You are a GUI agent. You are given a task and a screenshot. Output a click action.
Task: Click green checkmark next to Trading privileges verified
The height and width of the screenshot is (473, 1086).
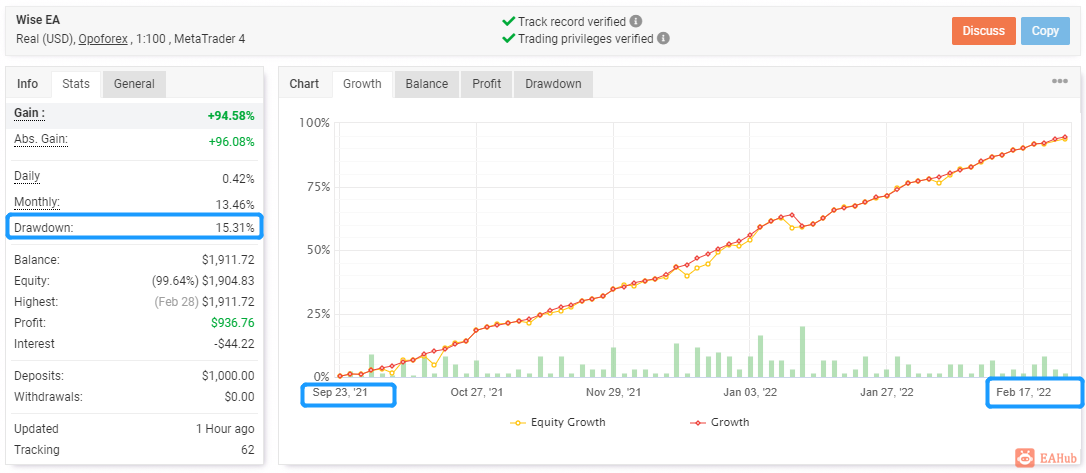coord(508,39)
